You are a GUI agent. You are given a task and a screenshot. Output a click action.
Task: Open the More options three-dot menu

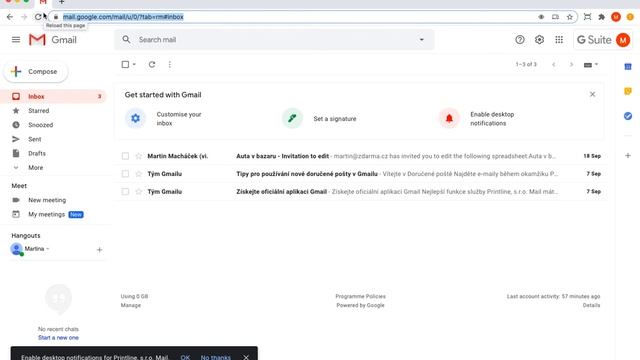point(170,64)
